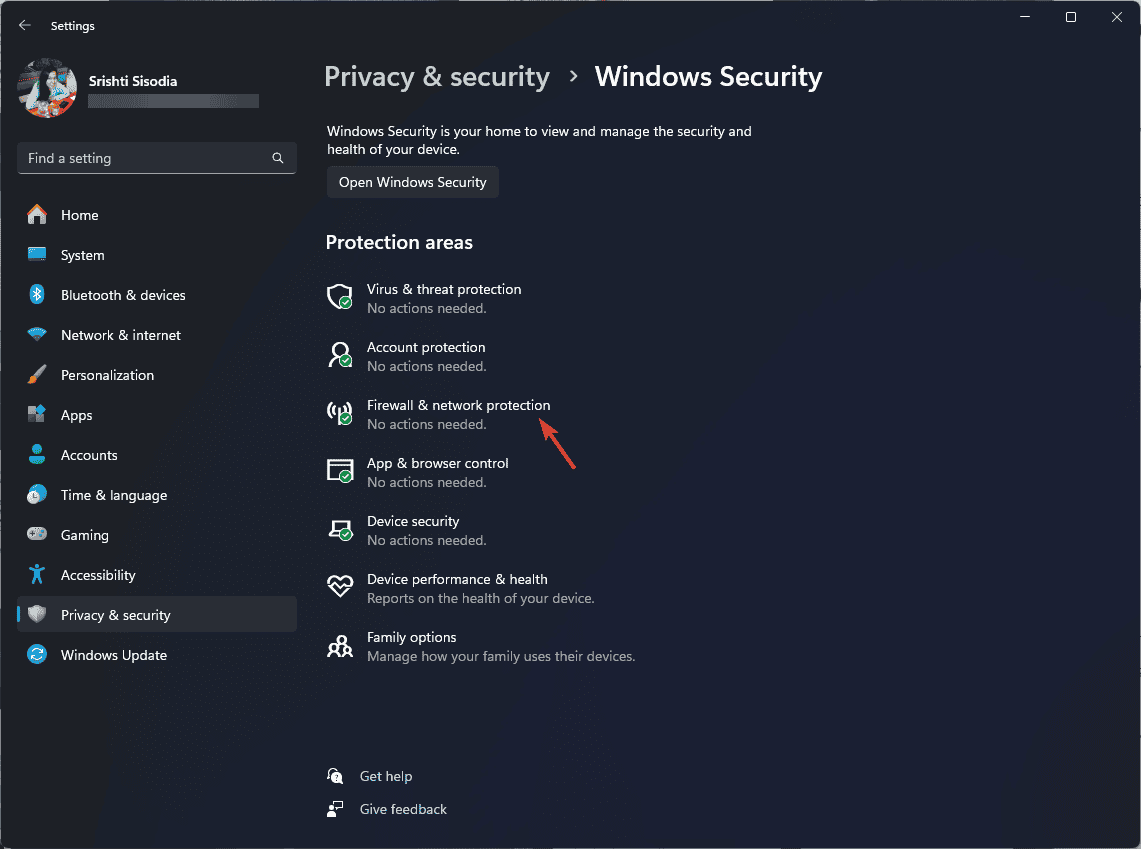Minimize the Settings window

tap(1025, 17)
